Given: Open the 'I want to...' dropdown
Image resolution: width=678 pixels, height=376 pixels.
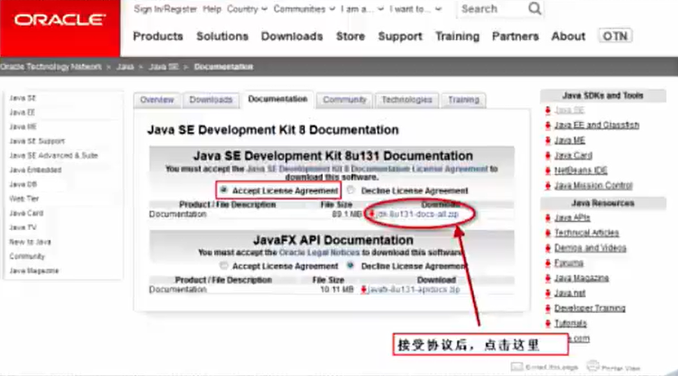Looking at the screenshot, I should pyautogui.click(x=416, y=9).
